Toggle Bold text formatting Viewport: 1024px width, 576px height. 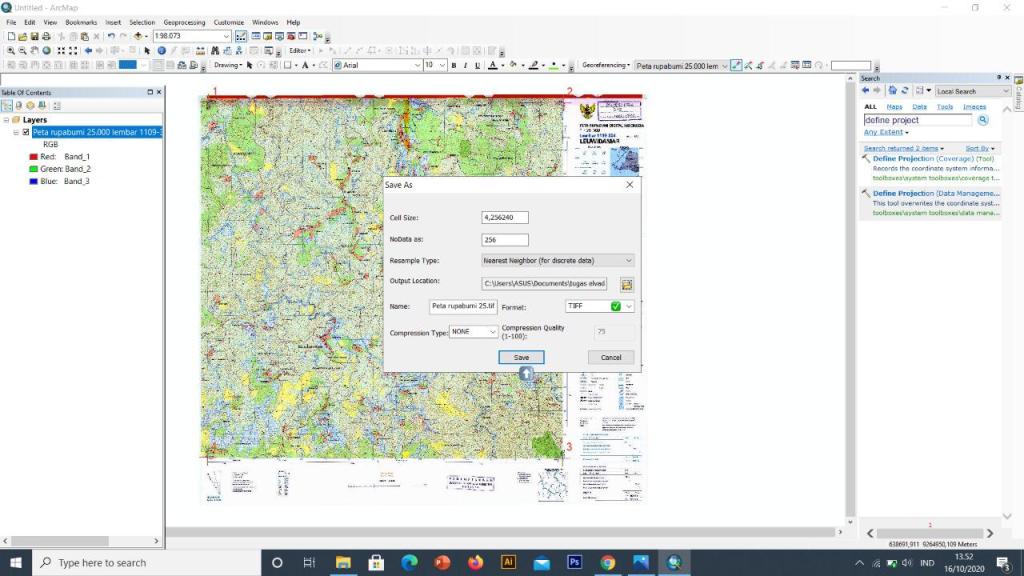coord(454,65)
